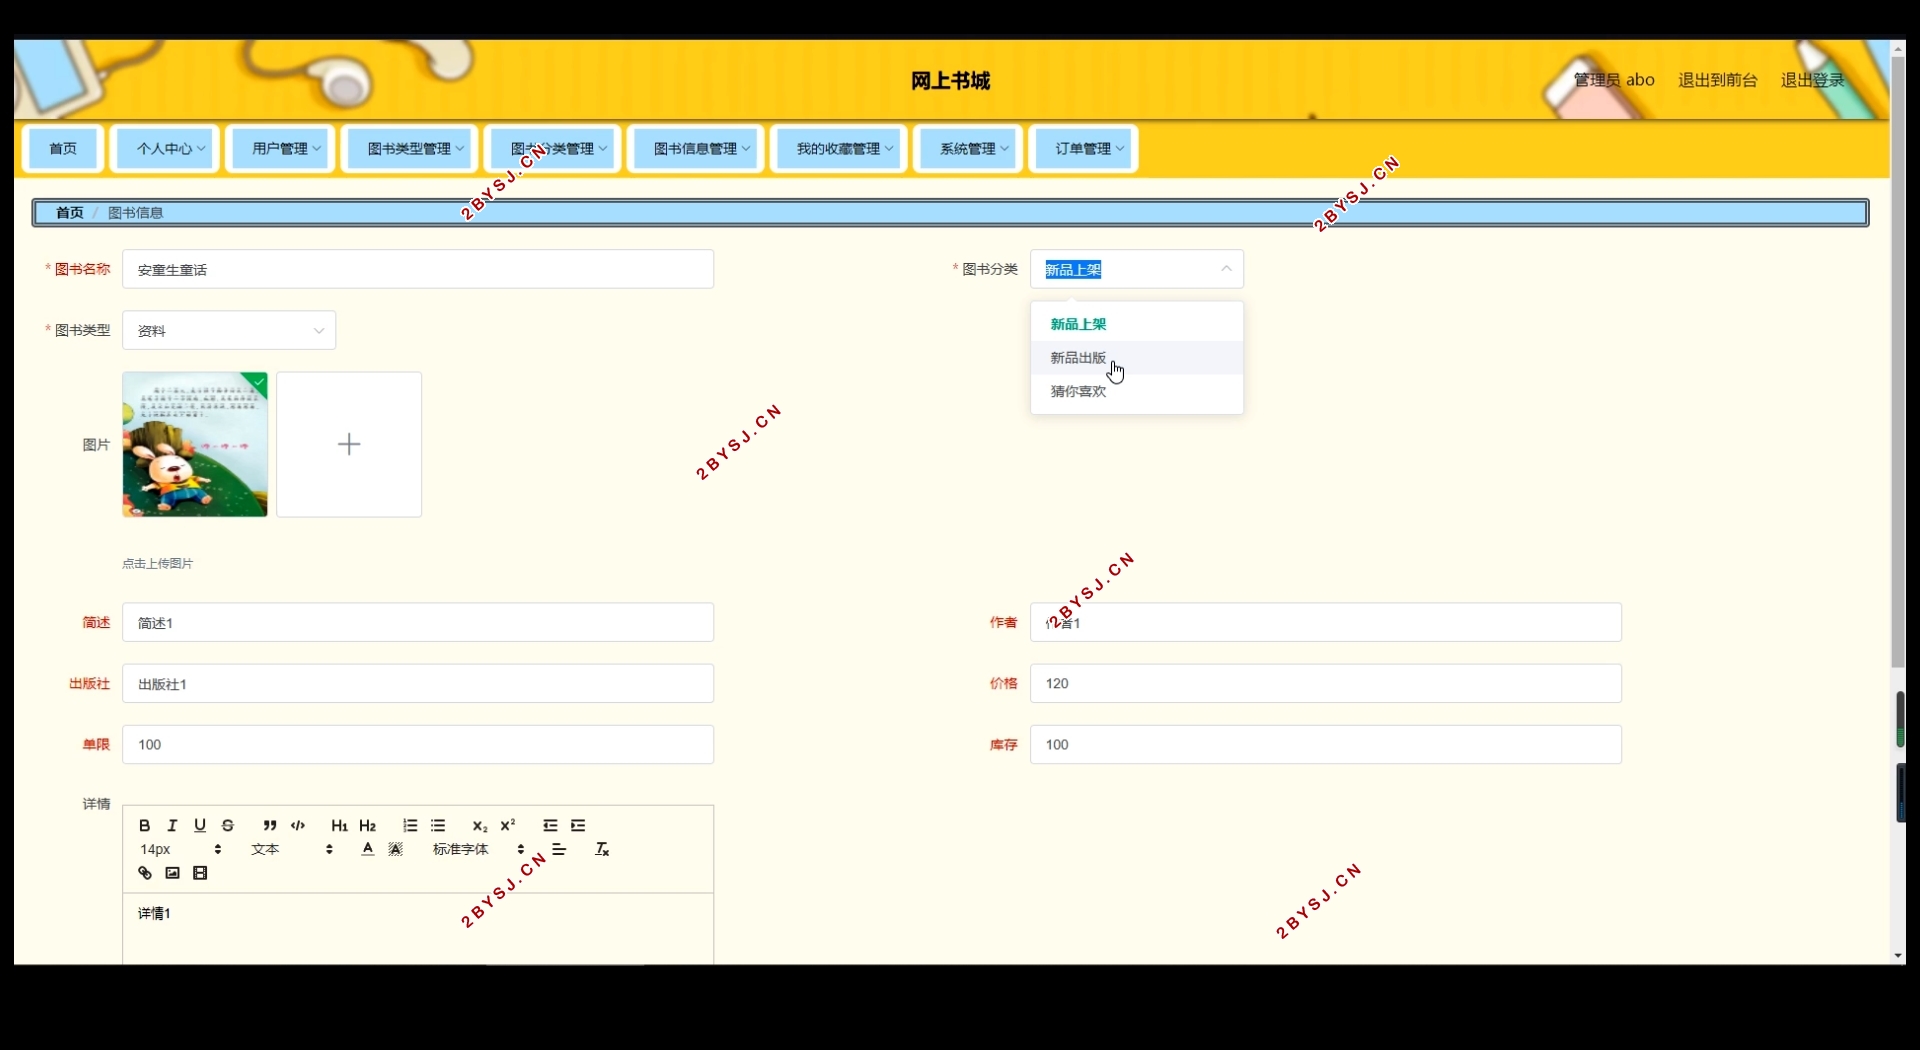Insert video using the film icon
Screen dimensions: 1920x1050
tap(200, 873)
